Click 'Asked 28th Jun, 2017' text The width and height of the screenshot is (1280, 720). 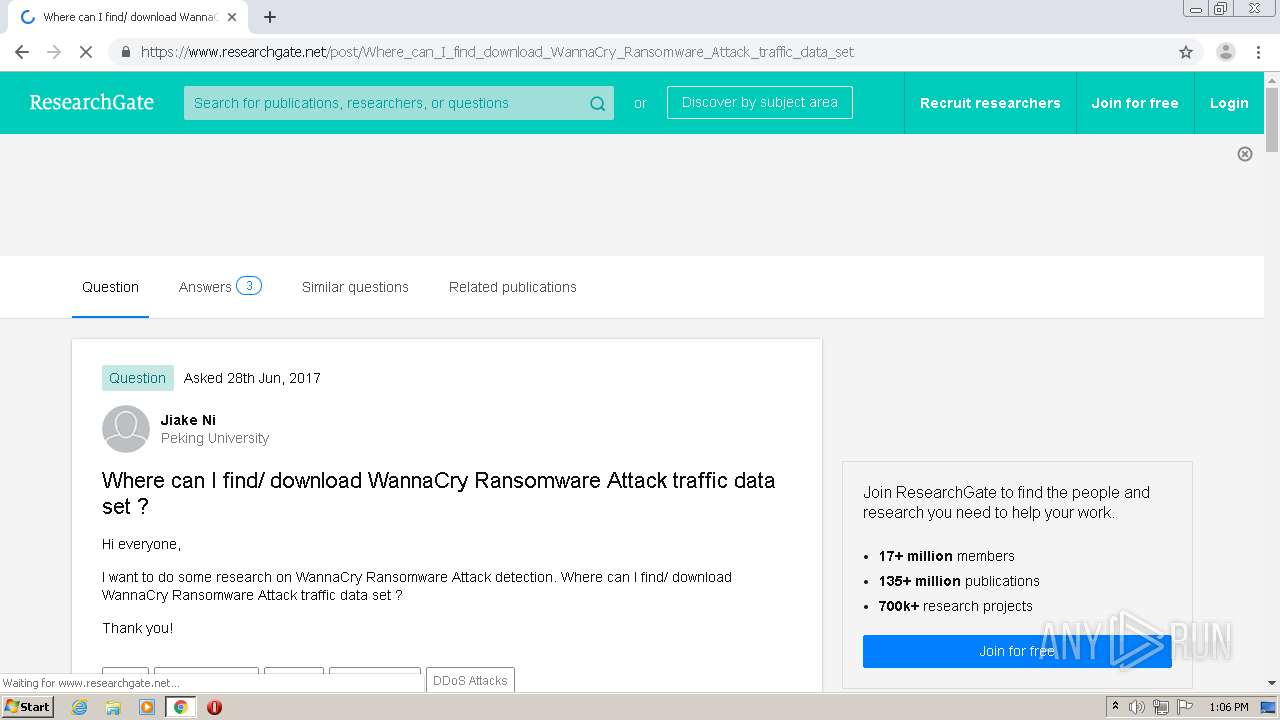tap(252, 378)
